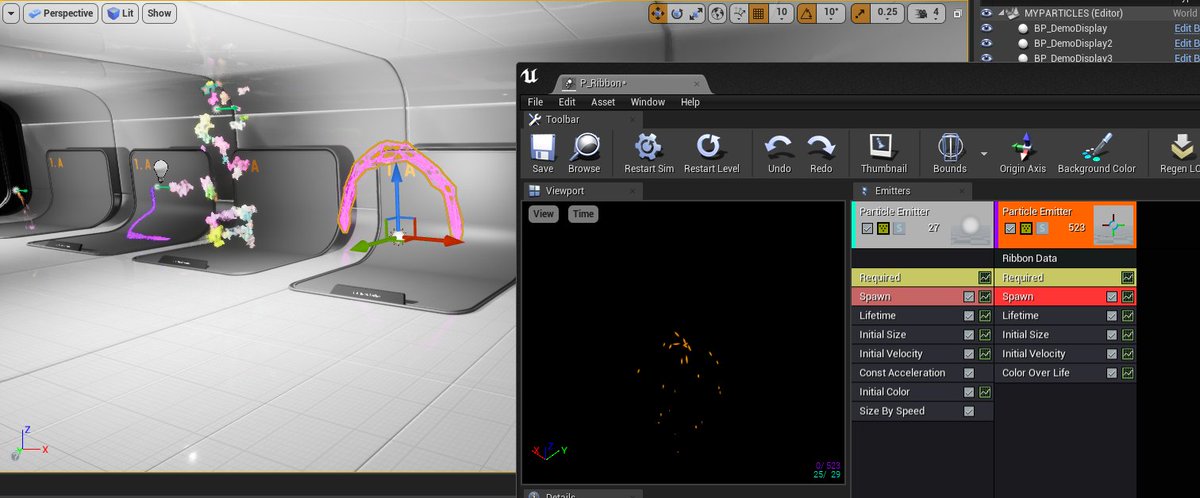Select the rotate gizmo mode icon

point(677,13)
